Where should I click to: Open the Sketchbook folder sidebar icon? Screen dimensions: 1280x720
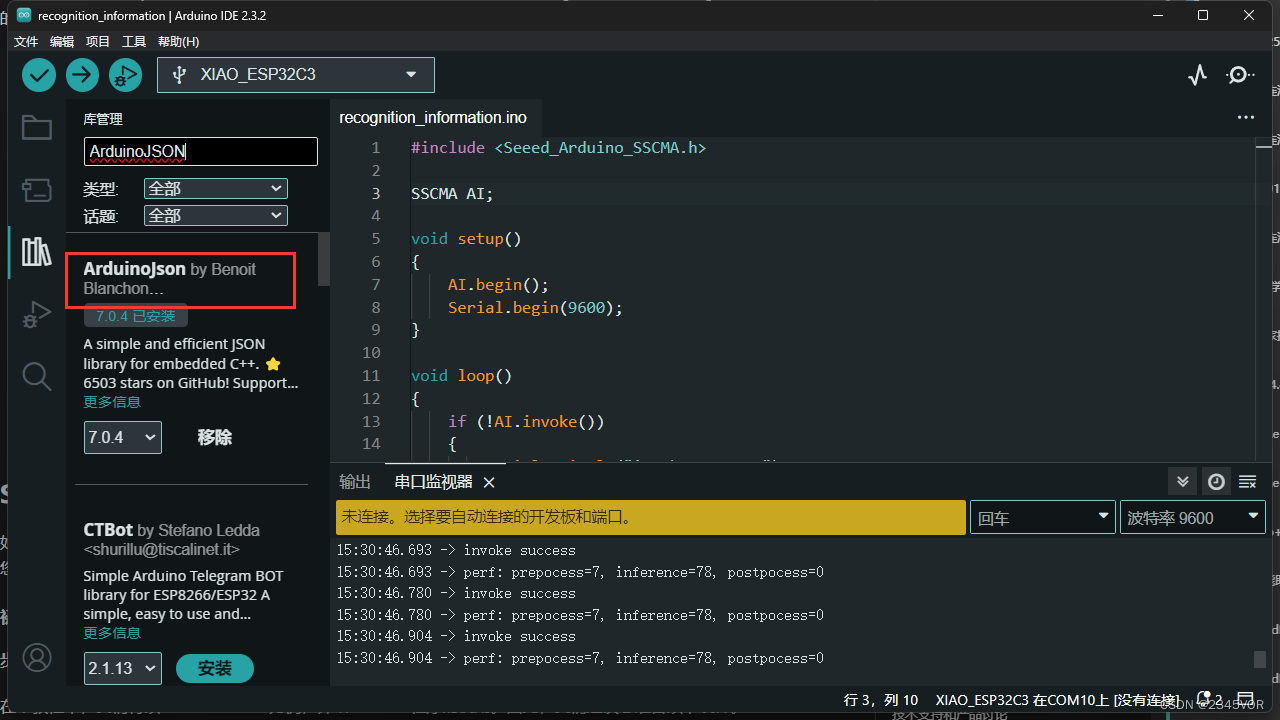coord(37,127)
